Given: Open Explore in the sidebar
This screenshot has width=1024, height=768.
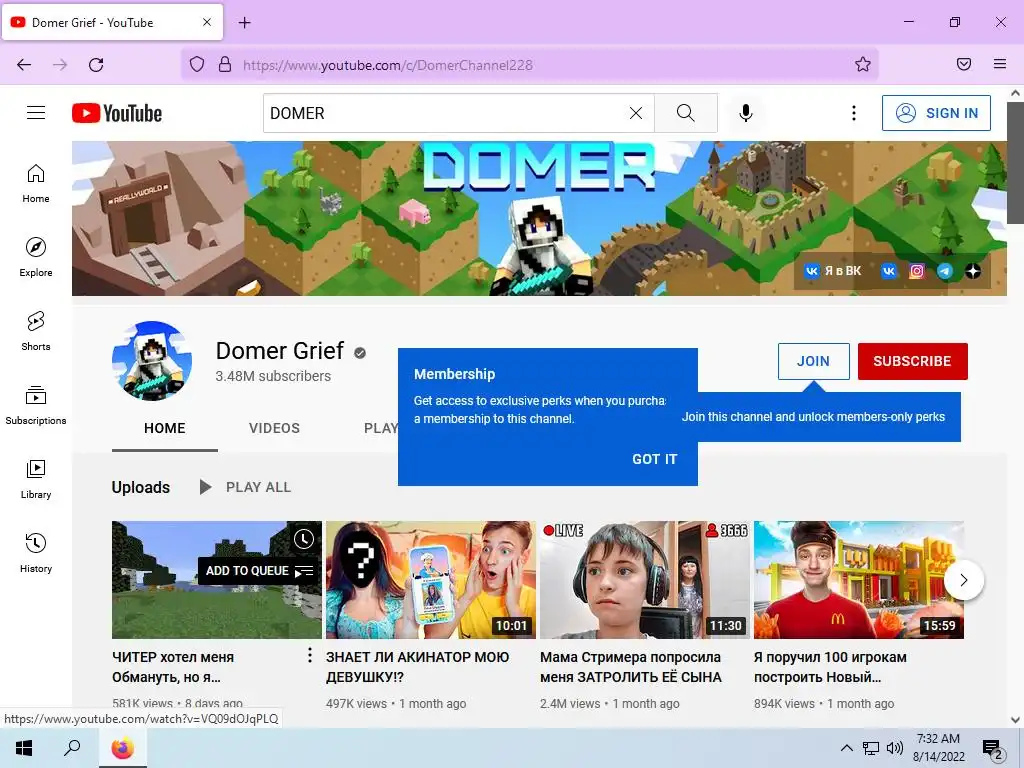Looking at the screenshot, I should click(36, 257).
